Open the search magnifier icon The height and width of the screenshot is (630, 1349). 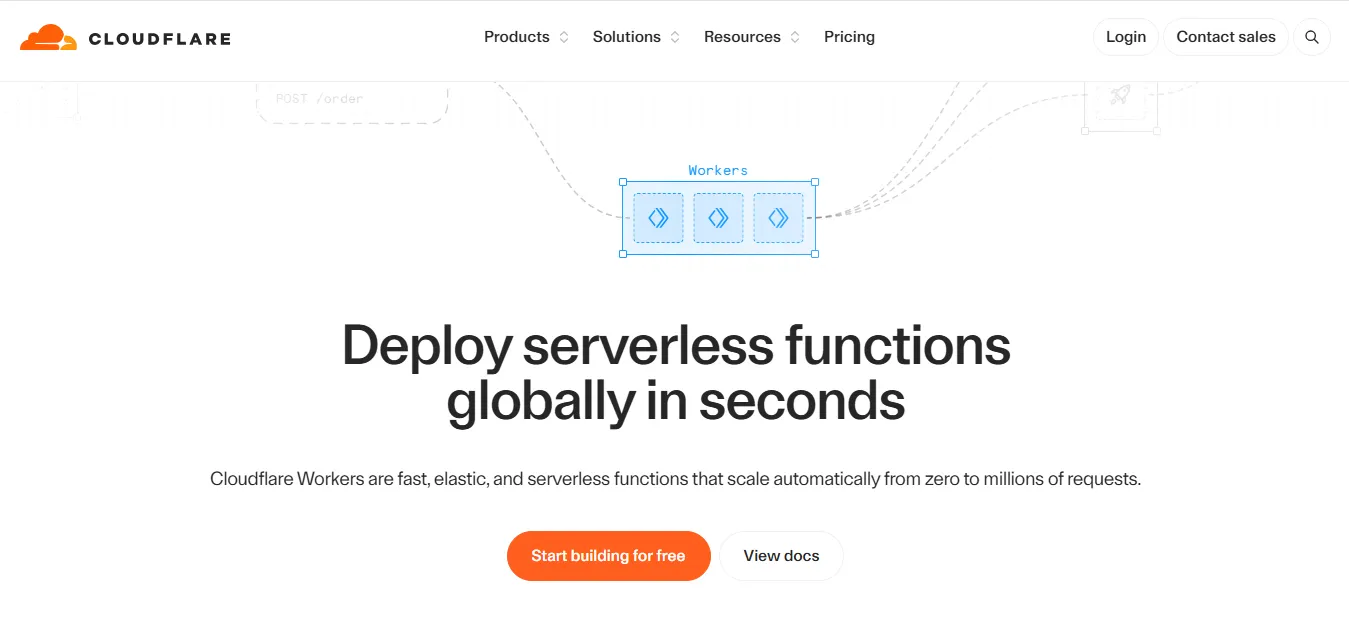(x=1312, y=37)
